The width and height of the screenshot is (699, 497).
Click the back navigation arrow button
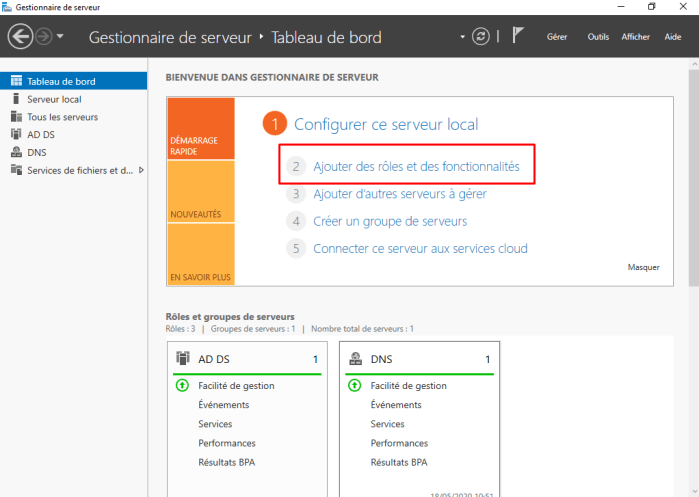(20, 37)
